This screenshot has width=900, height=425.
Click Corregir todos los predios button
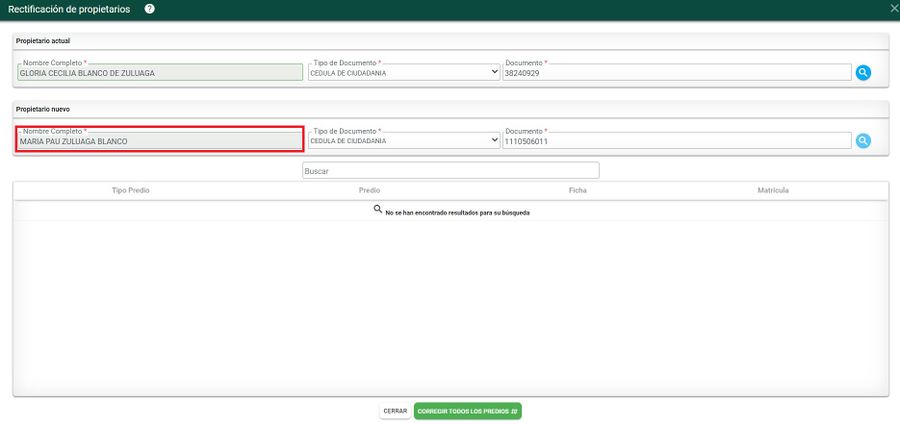[x=467, y=411]
